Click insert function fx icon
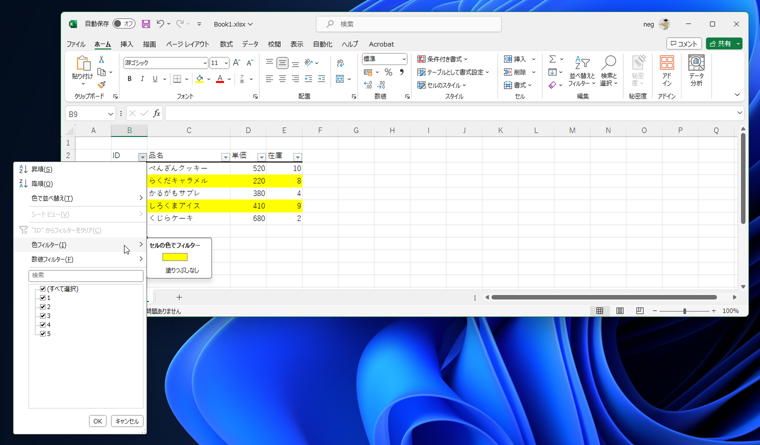The image size is (760, 445). (x=157, y=113)
